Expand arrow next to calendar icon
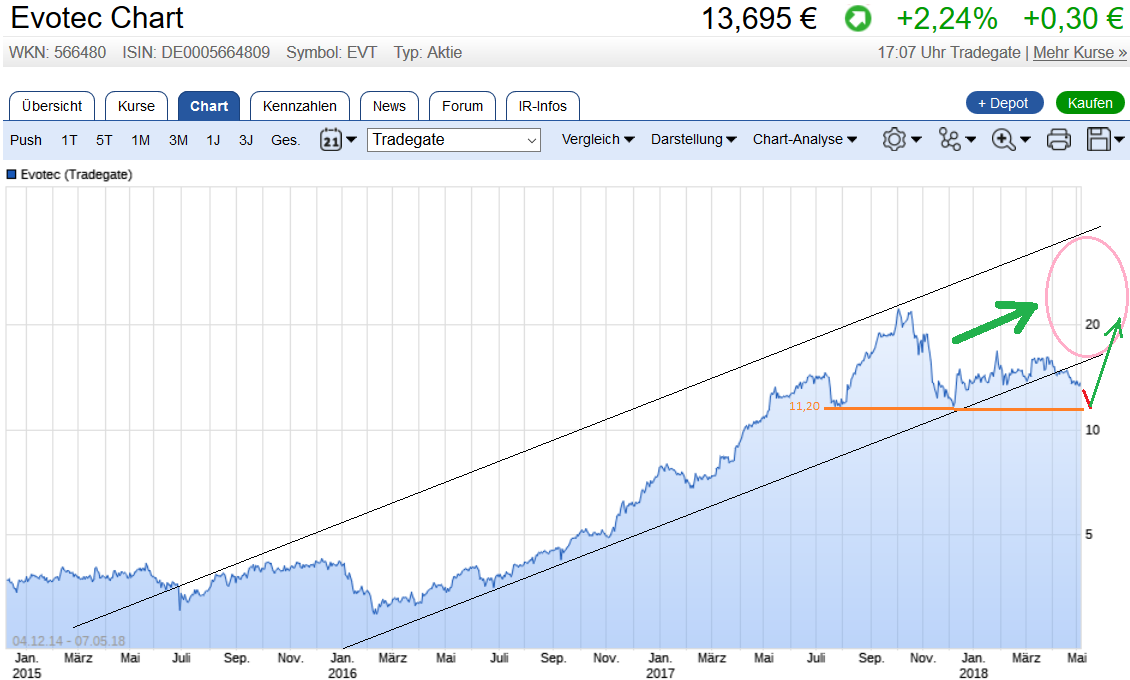This screenshot has width=1130, height=680. (x=352, y=139)
